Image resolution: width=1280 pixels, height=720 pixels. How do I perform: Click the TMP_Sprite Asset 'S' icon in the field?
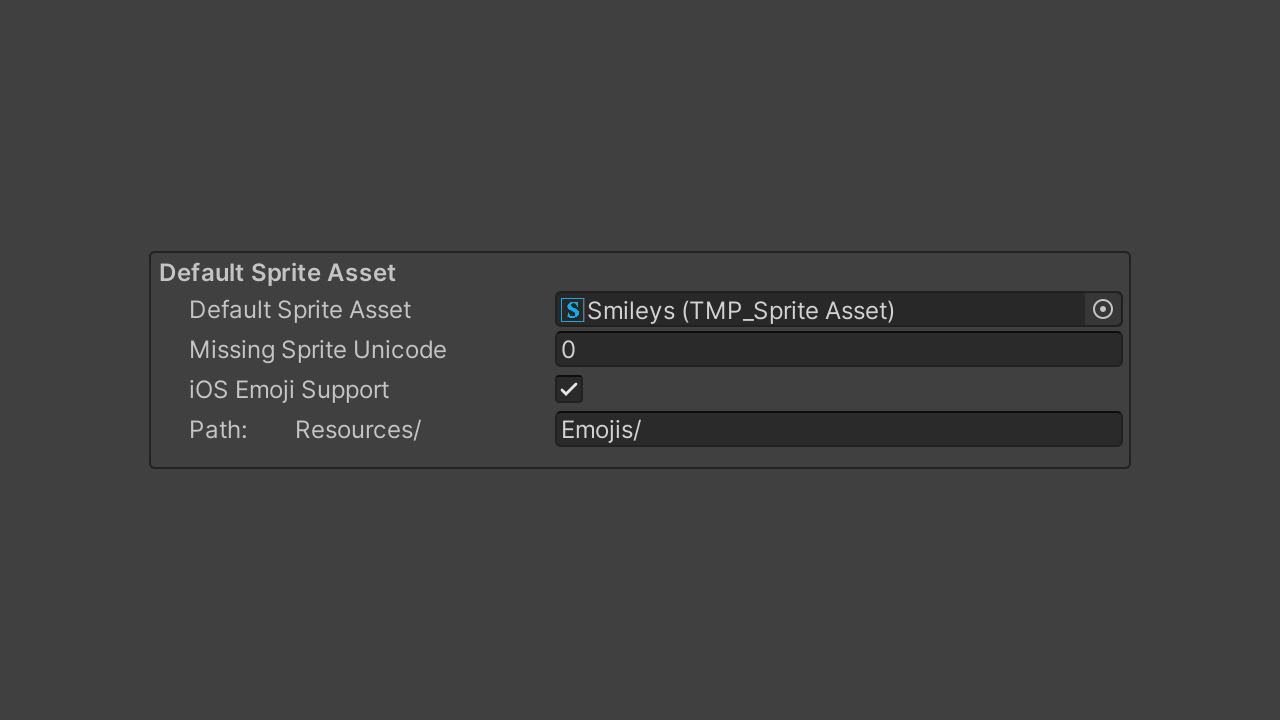click(571, 310)
